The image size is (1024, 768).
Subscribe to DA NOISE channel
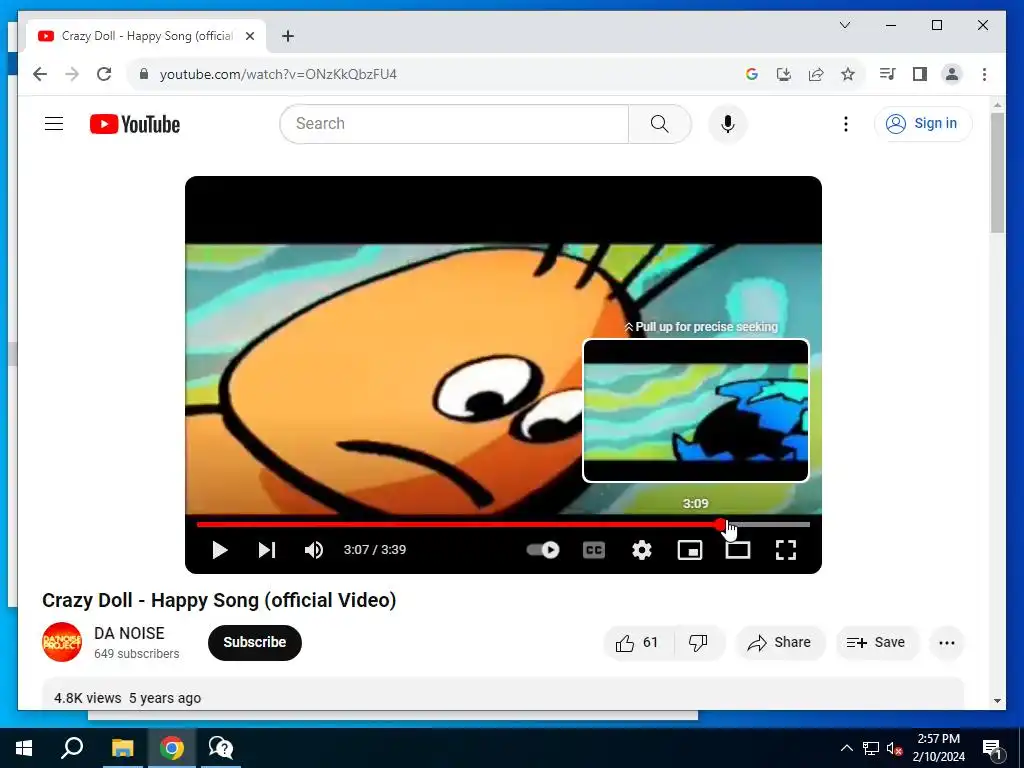click(x=255, y=642)
